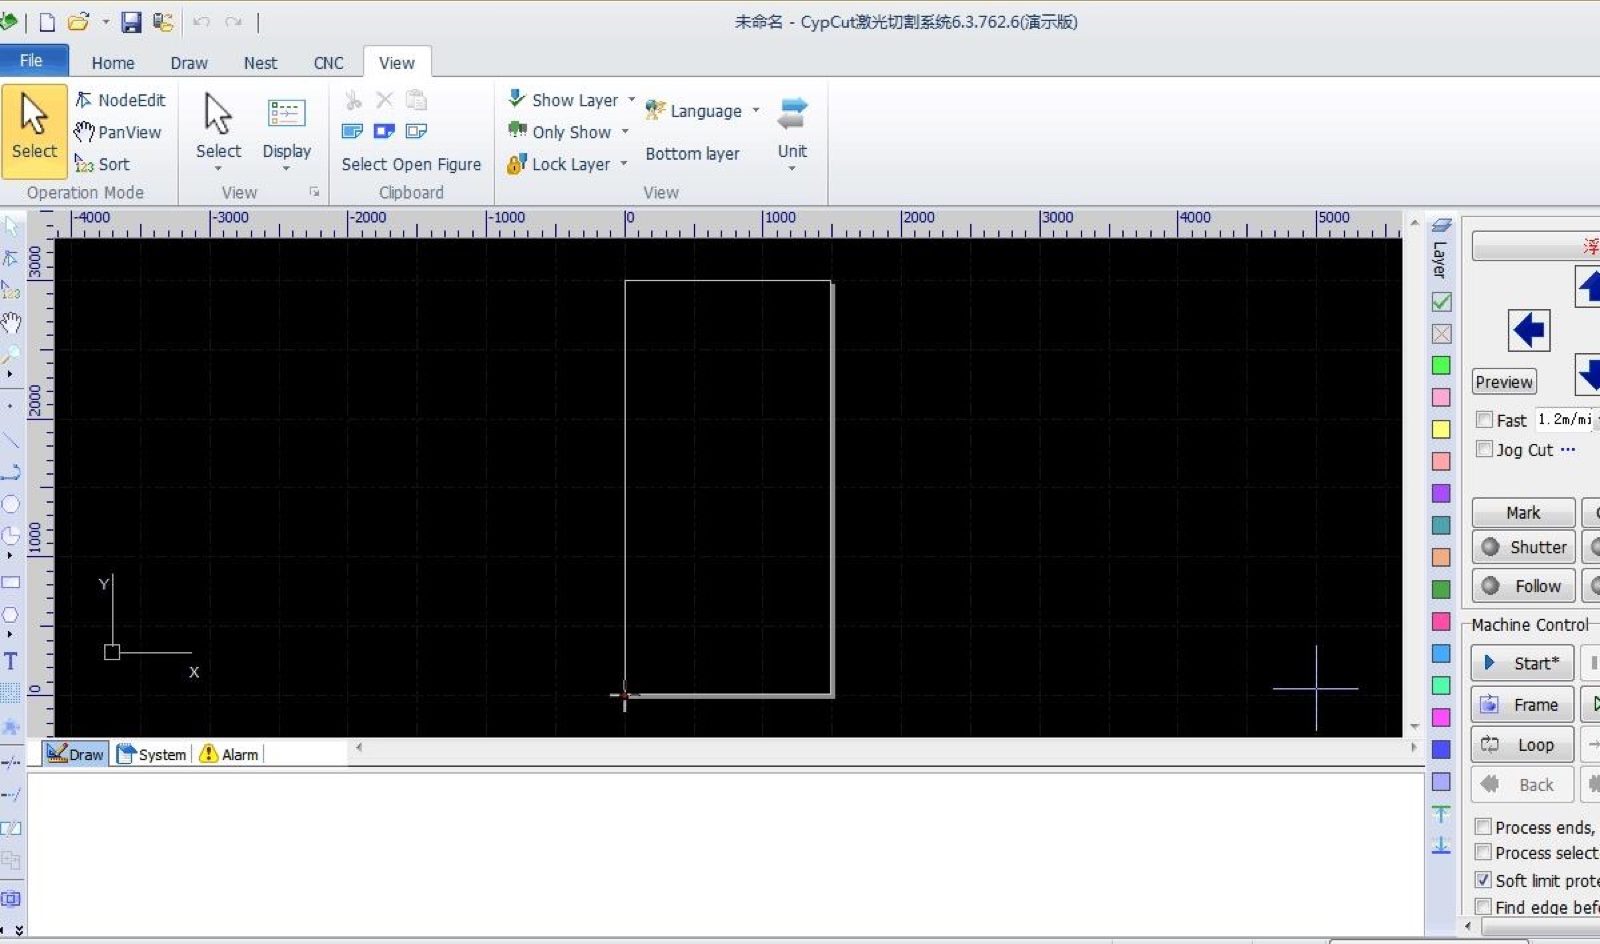Switch to the Nest ribbon tab
Screen dimensions: 1600x944
[x=260, y=63]
